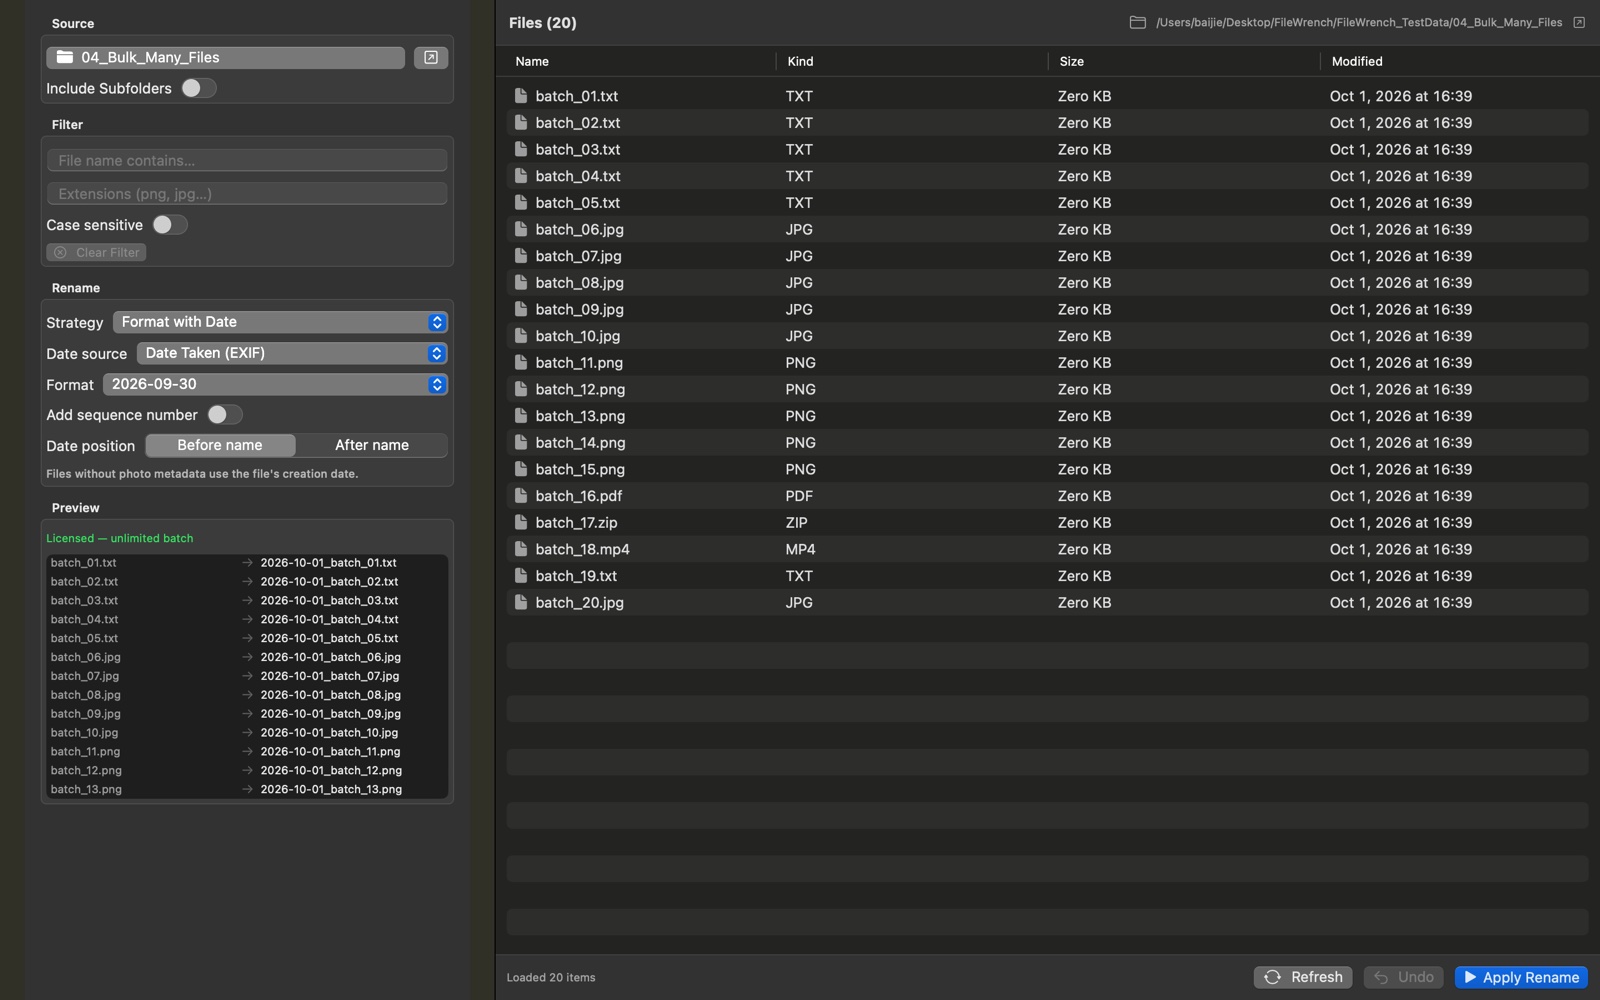
Task: Click preview entry 2026-10-01_batch_13.png
Action: click(331, 789)
